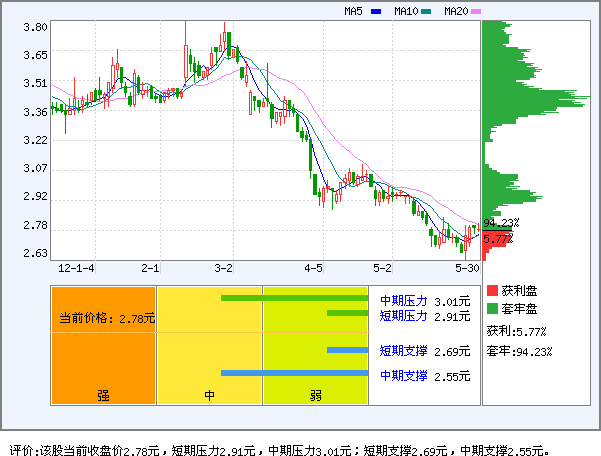601x456 pixels.
Task: Click the 3-2 date axis label
Action: pyautogui.click(x=223, y=268)
